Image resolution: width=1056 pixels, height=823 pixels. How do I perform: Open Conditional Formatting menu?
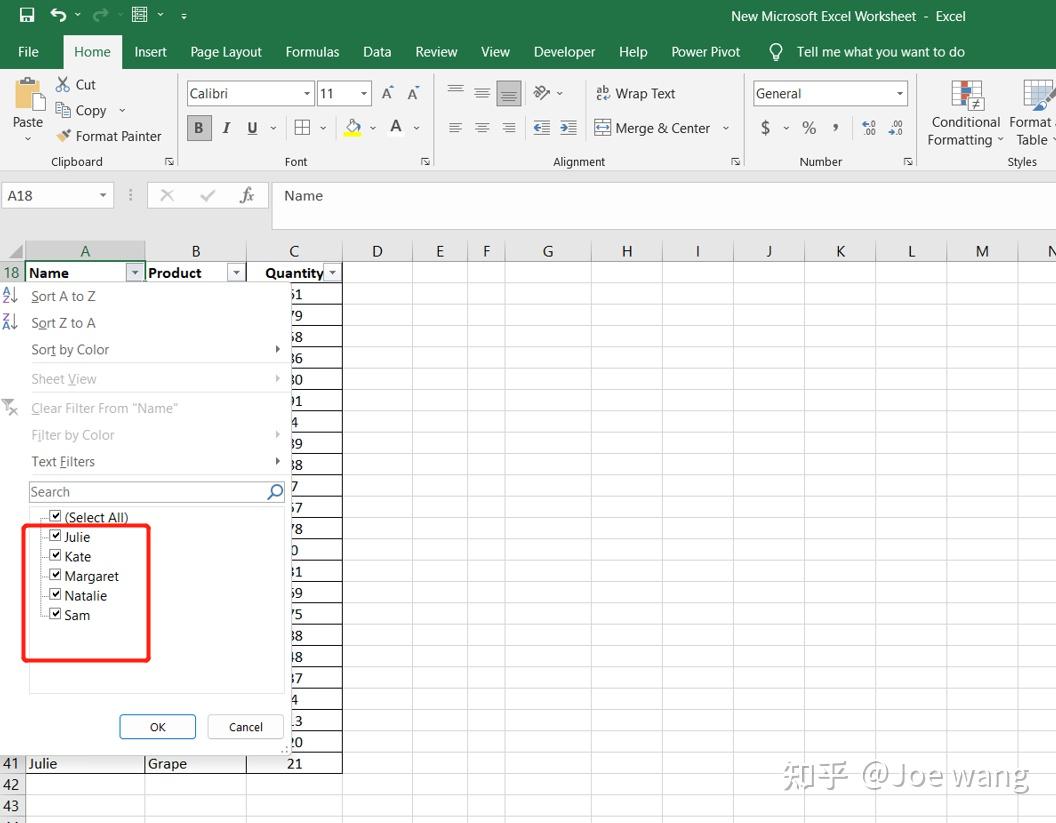(966, 113)
